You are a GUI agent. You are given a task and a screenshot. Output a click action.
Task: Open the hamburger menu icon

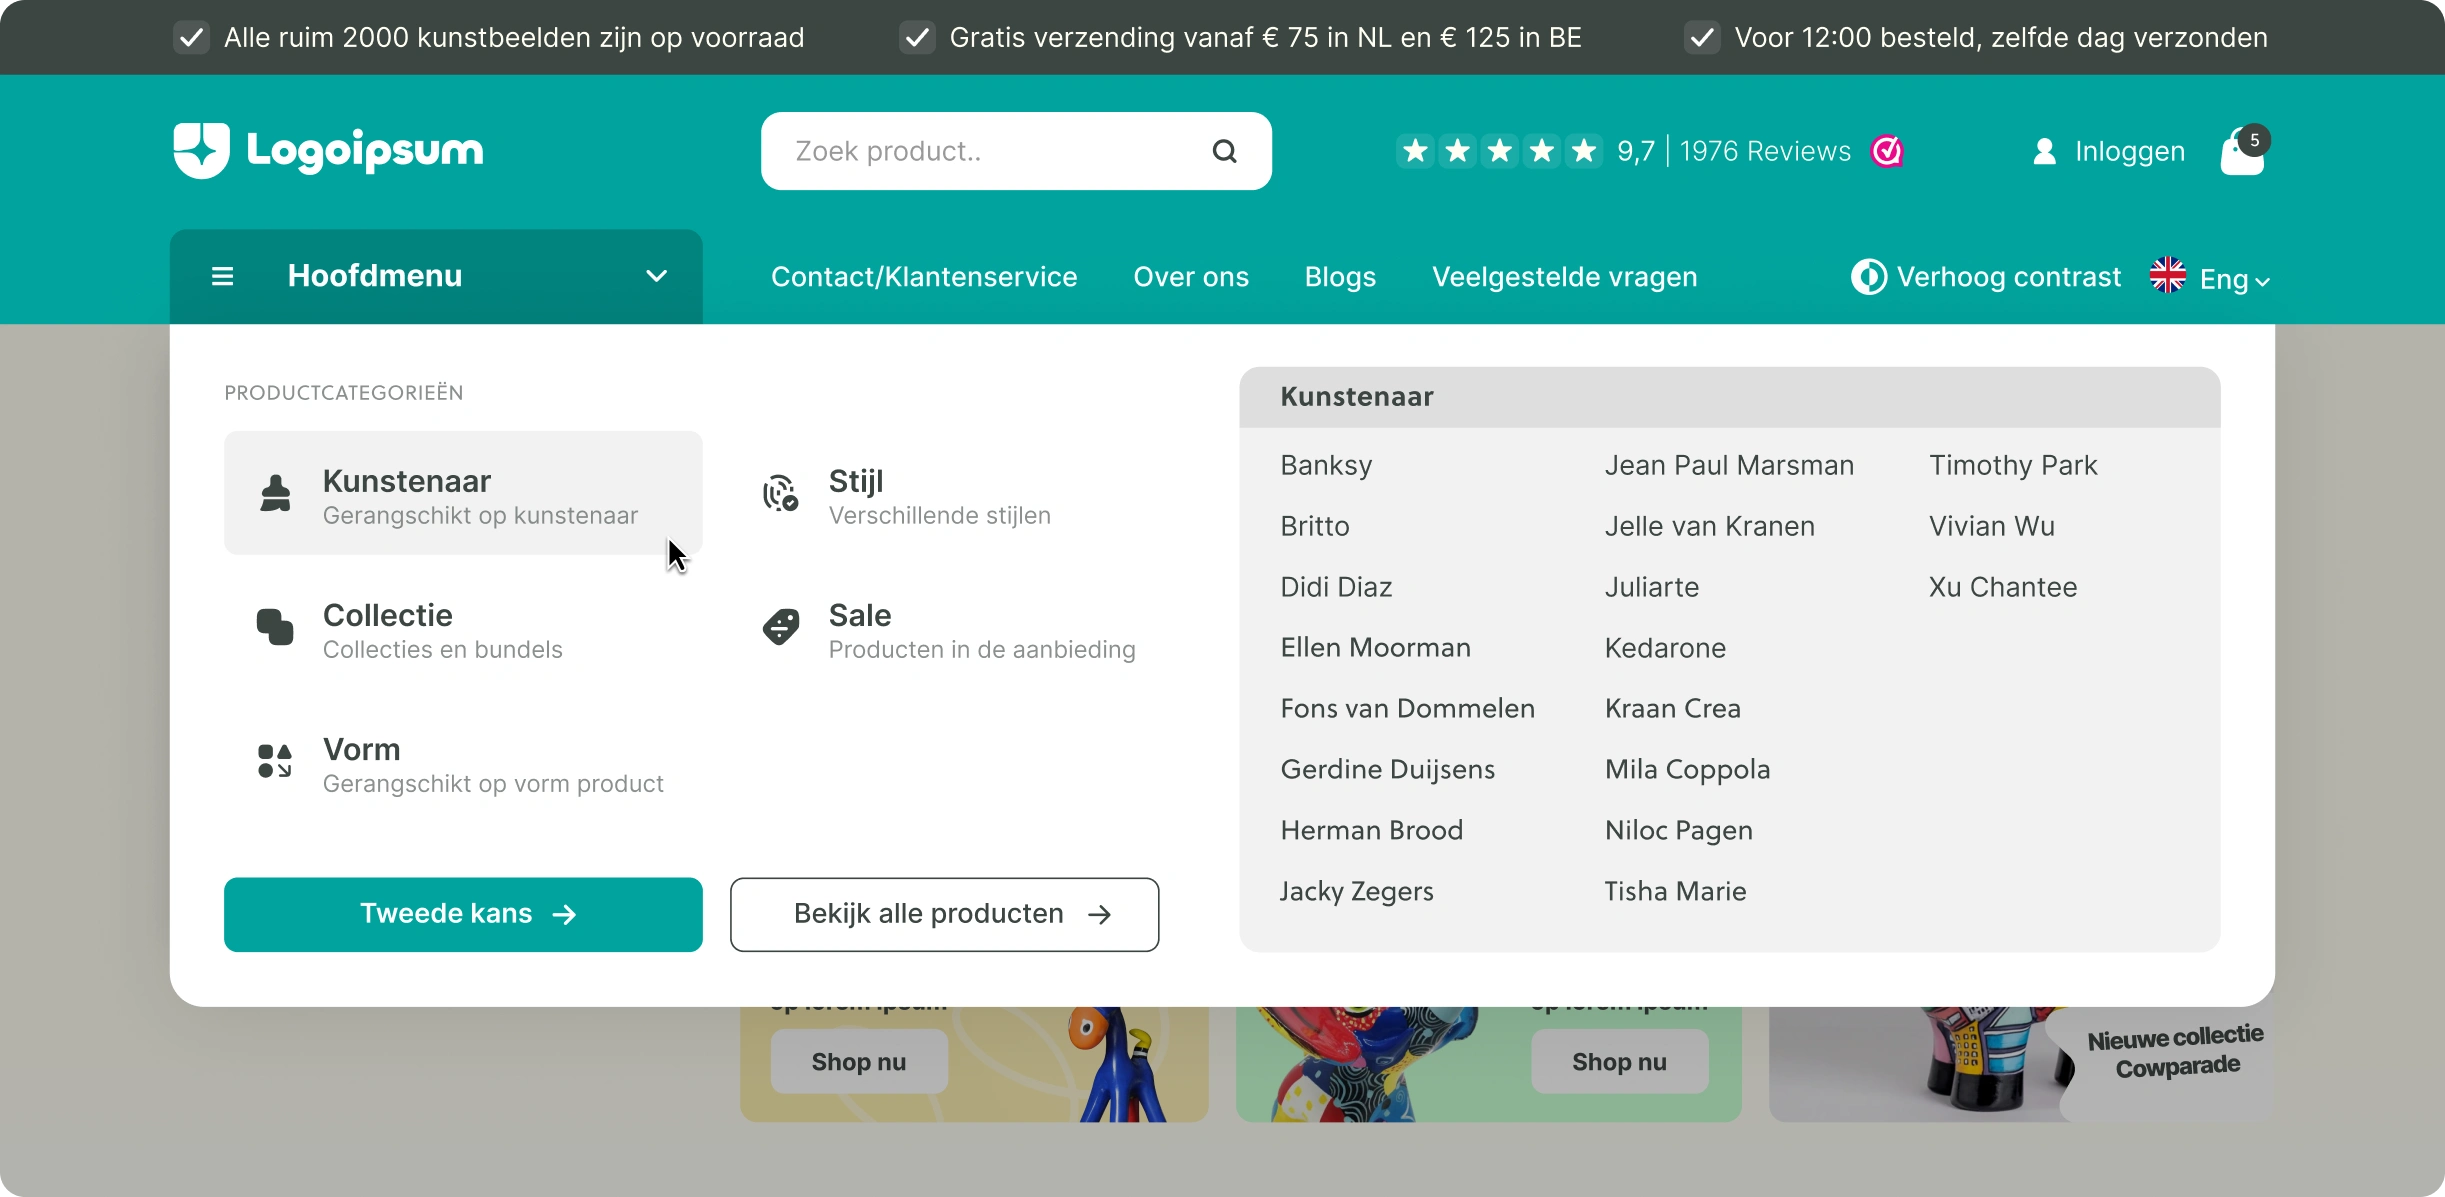[223, 276]
